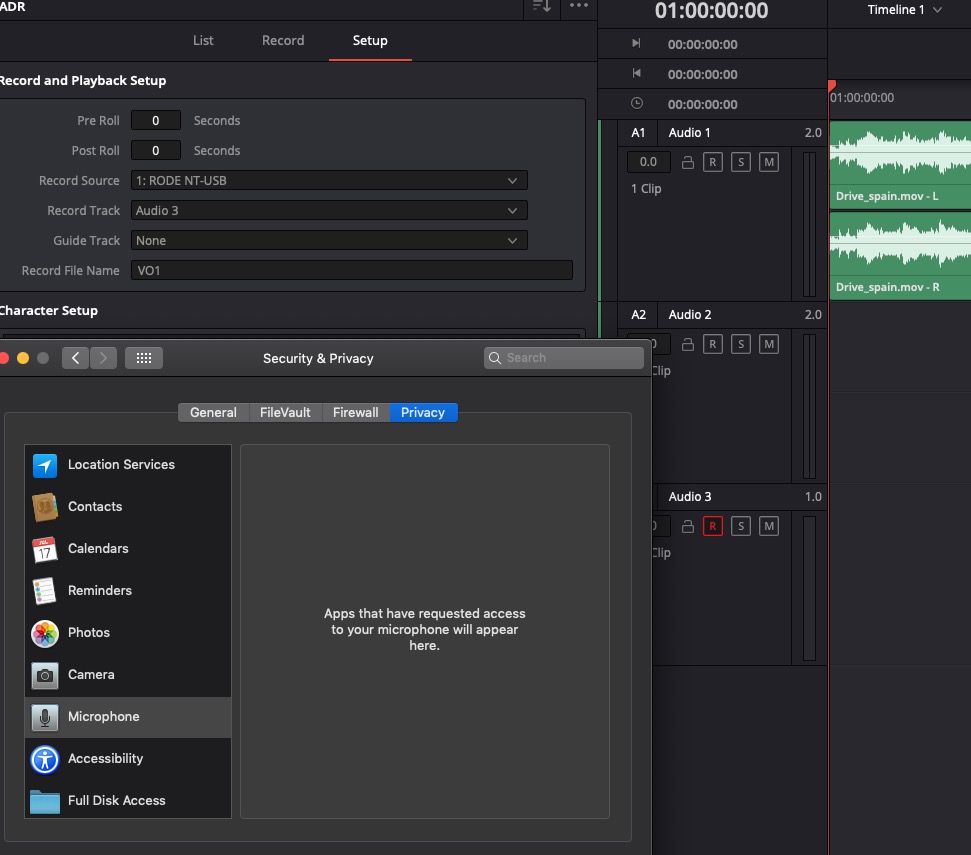The image size is (971, 855).
Task: Open the ADR sort options icon
Action: pyautogui.click(x=542, y=6)
